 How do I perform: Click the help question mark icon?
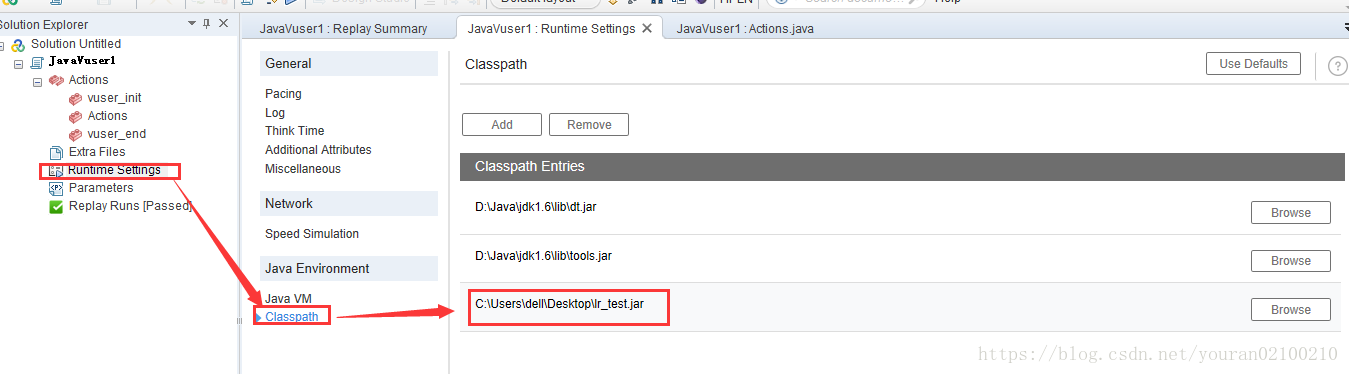(x=1337, y=66)
